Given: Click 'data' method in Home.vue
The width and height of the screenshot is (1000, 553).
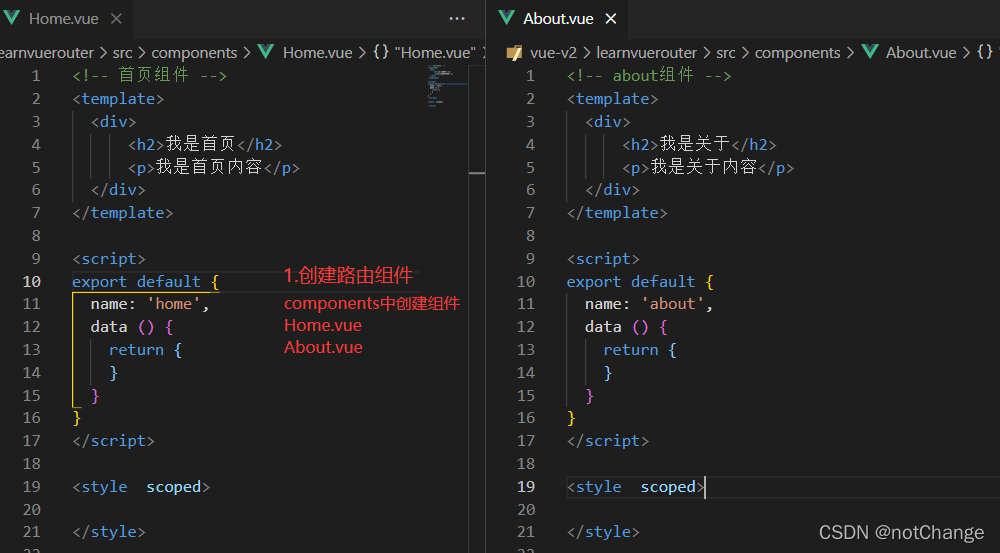Looking at the screenshot, I should click(x=109, y=327).
